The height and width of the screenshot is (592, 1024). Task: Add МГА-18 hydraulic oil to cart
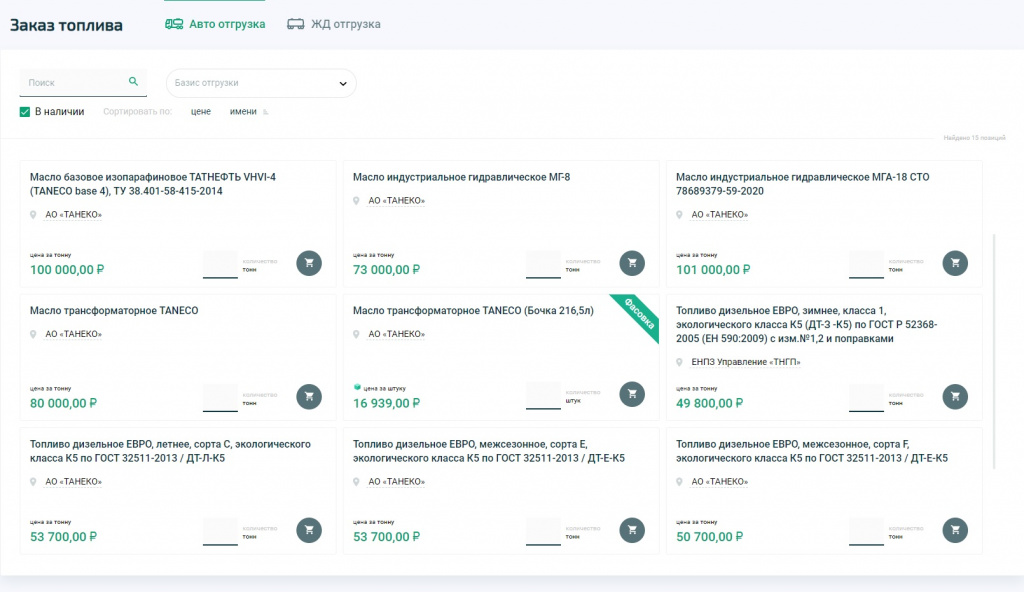point(955,263)
